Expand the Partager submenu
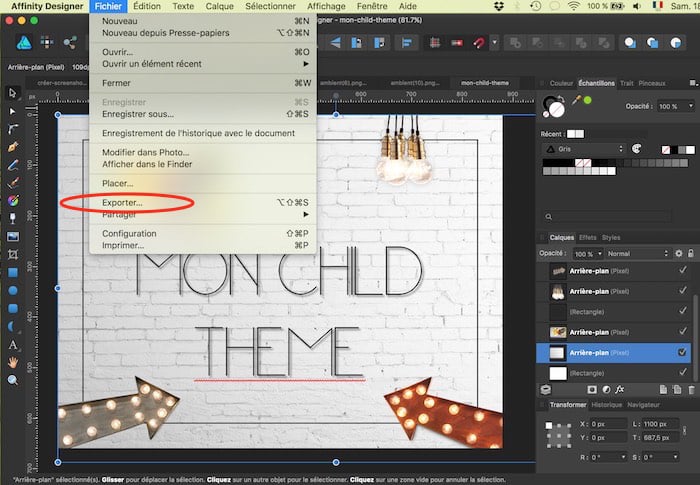The image size is (700, 485). click(x=203, y=214)
